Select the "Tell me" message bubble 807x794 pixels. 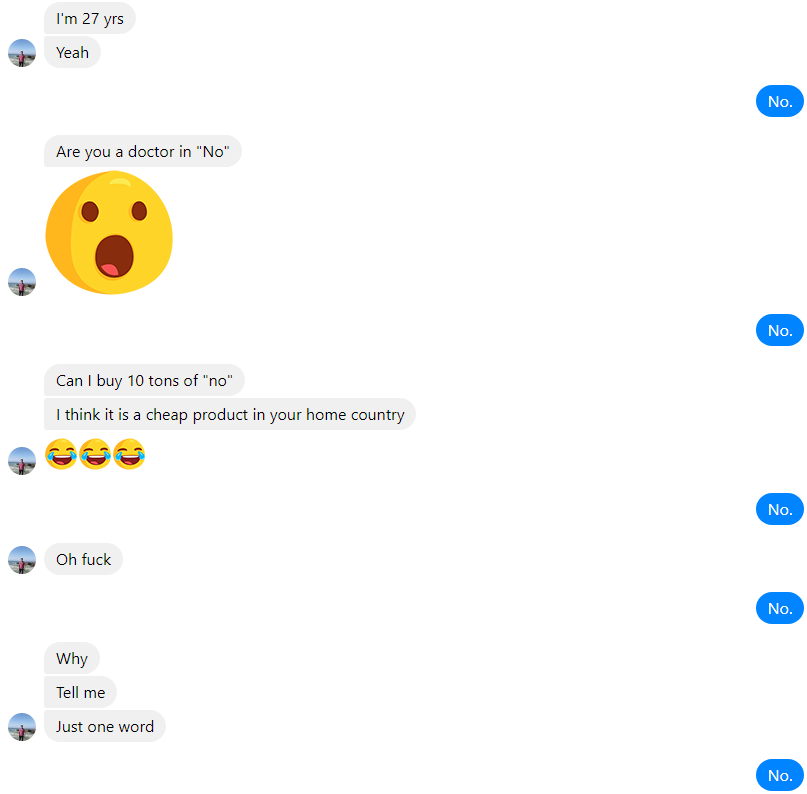pos(80,692)
